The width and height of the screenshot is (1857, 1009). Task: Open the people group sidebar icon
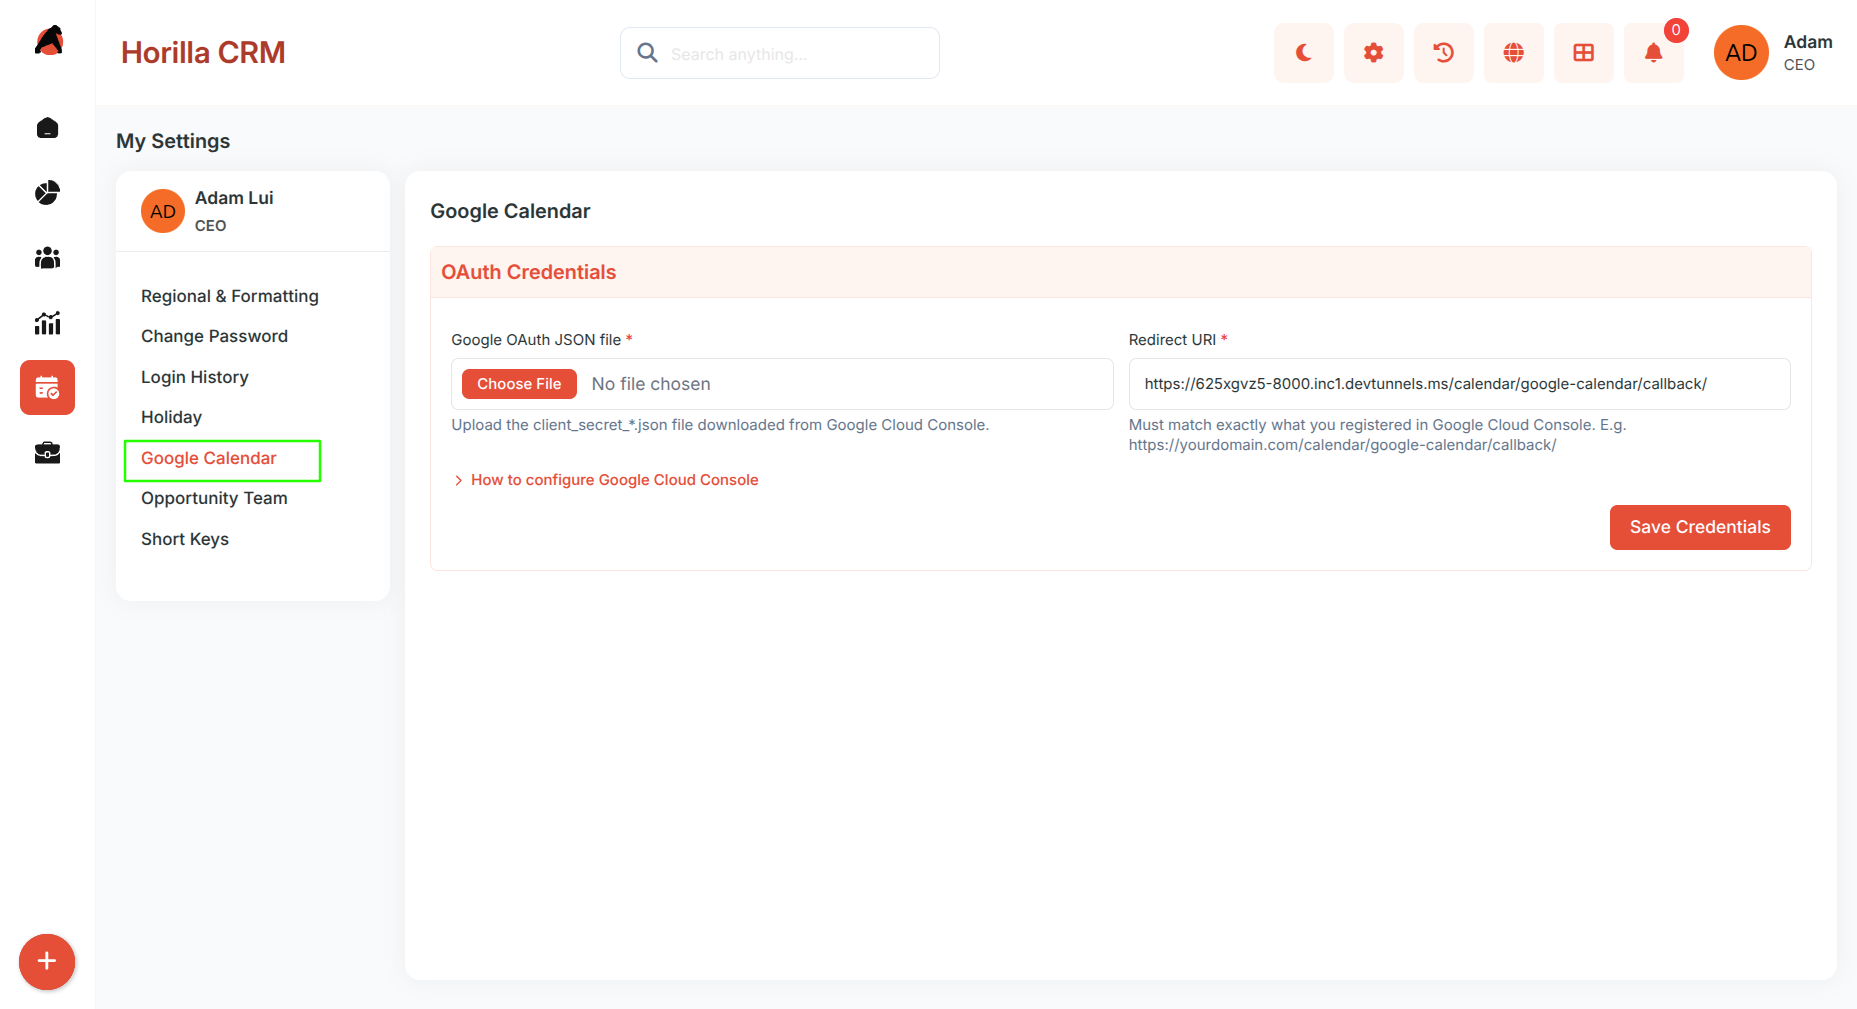47,258
